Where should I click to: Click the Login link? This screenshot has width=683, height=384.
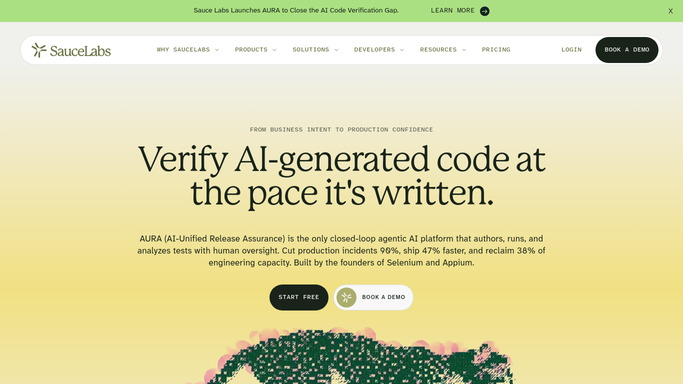click(571, 50)
